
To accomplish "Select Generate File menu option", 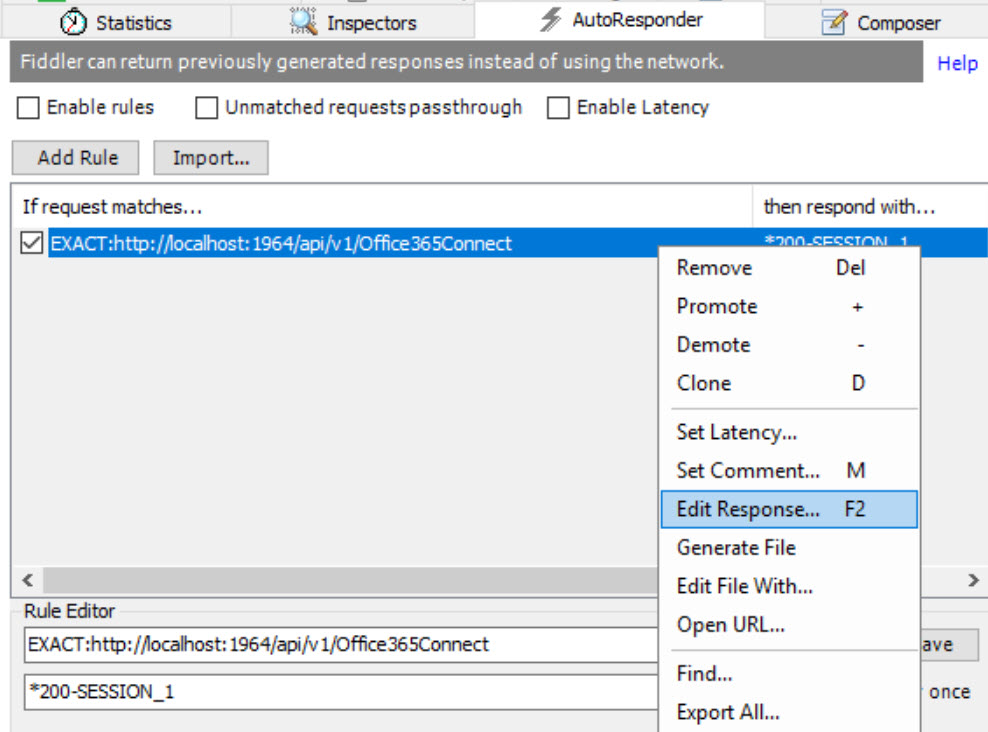I will (736, 547).
